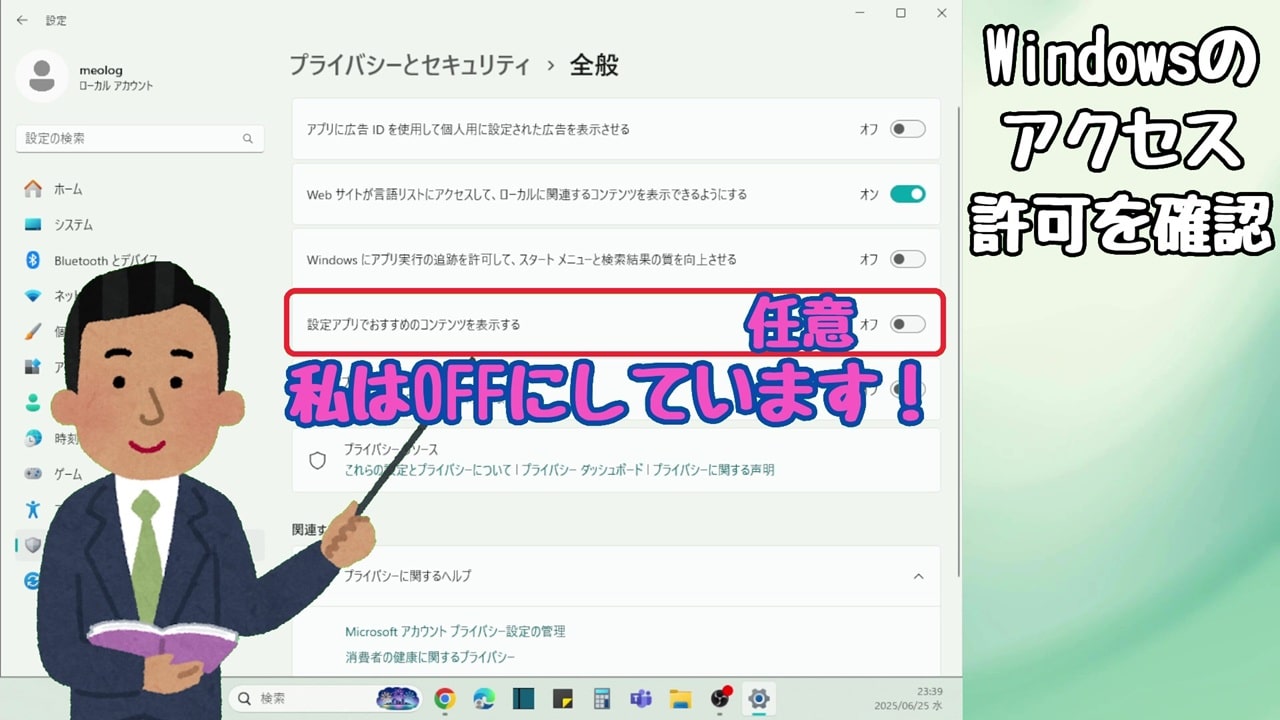The width and height of the screenshot is (1280, 720).
Task: Click the personalization brush icon in sidebar
Action: point(33,331)
